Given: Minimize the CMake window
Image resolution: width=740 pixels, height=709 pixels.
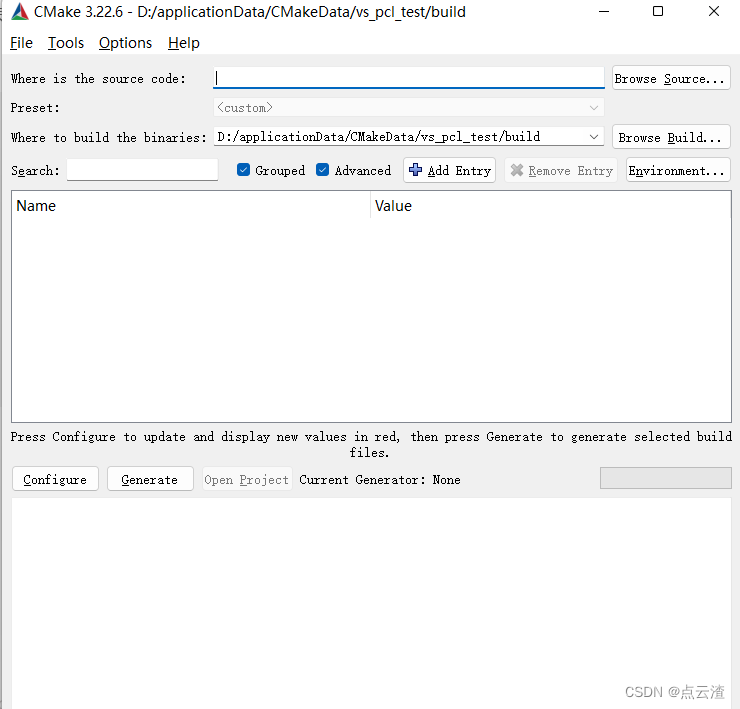Looking at the screenshot, I should pos(604,11).
